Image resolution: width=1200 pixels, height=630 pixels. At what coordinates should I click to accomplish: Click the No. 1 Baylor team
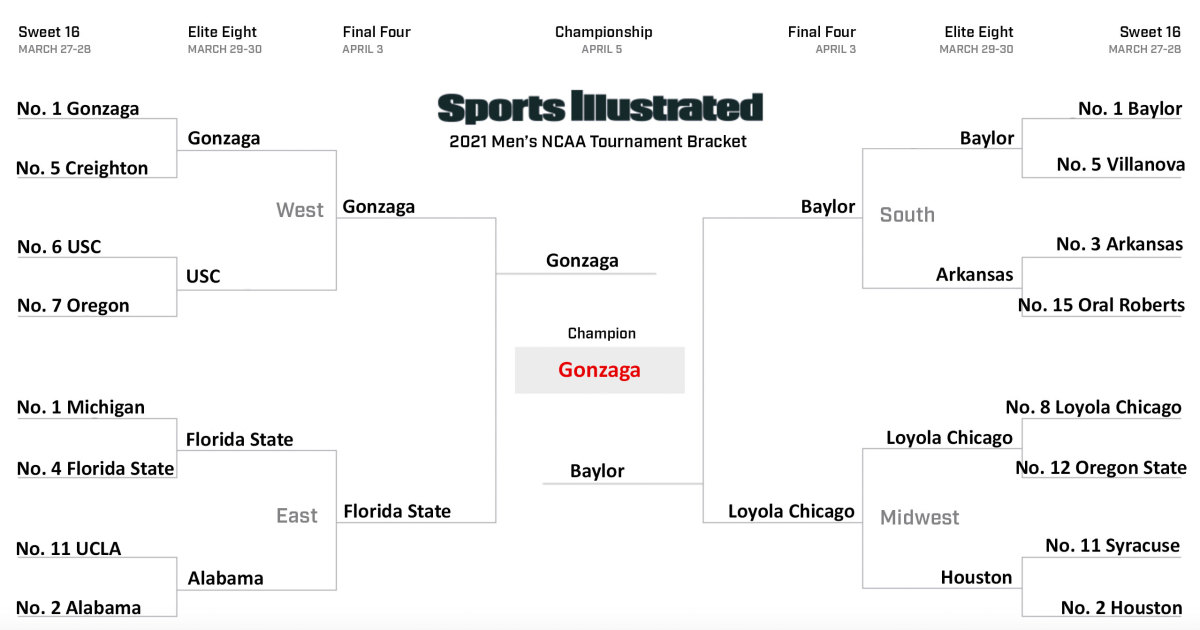click(x=1130, y=108)
